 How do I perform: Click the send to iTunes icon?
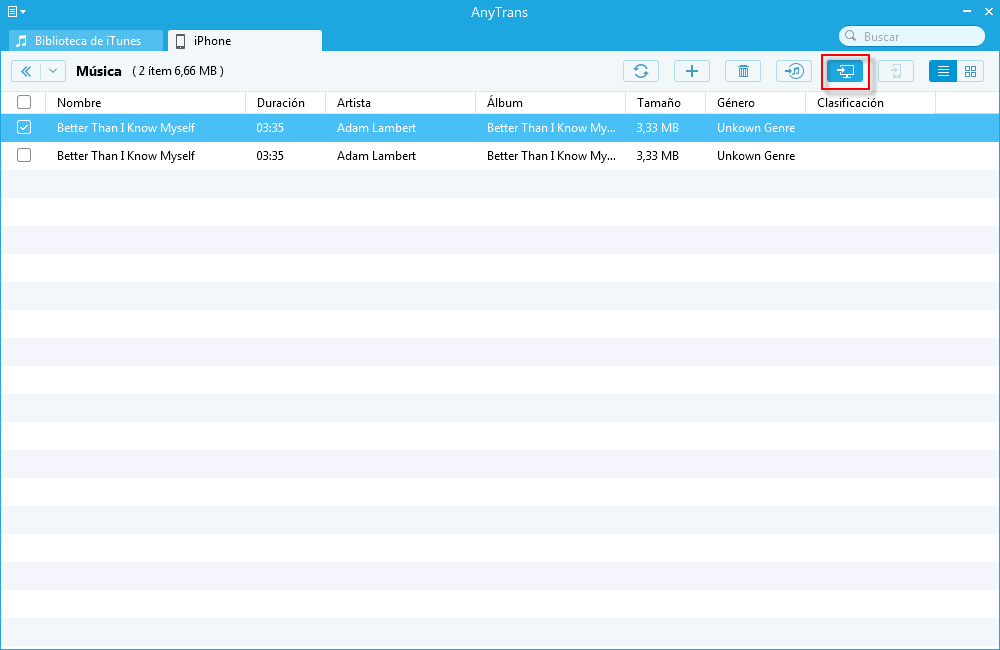(x=793, y=71)
